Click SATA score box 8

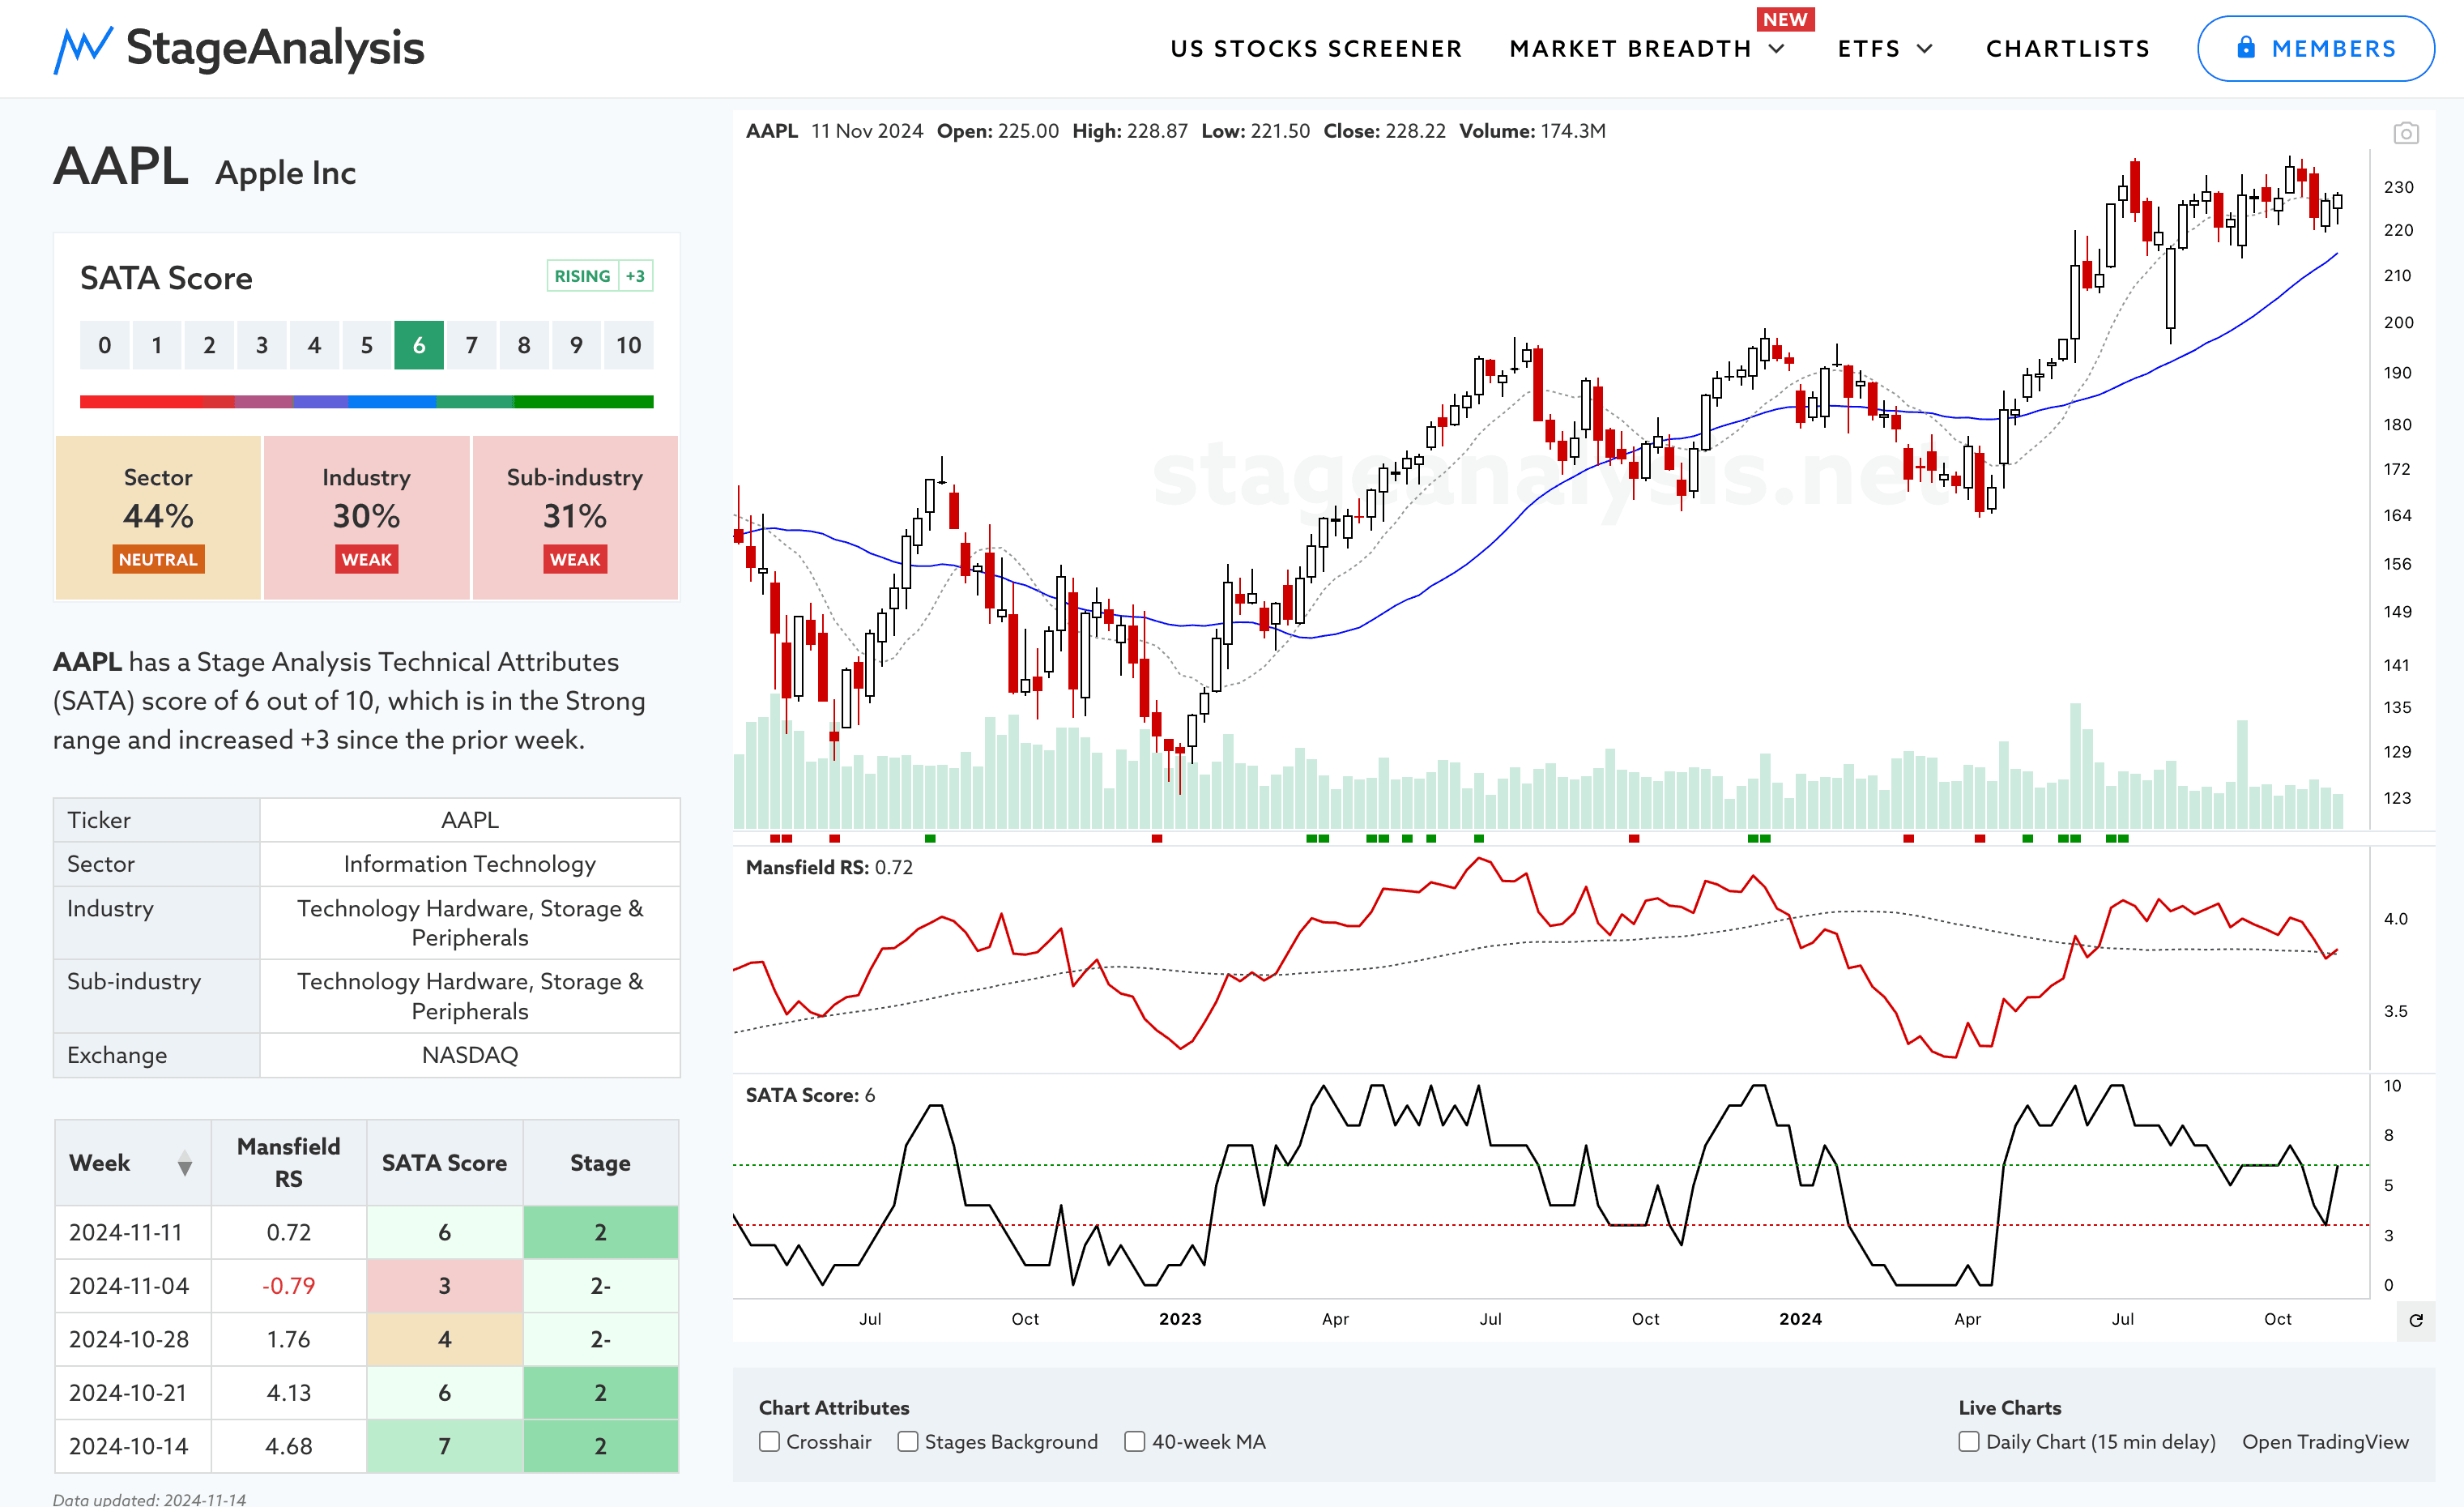[x=524, y=345]
